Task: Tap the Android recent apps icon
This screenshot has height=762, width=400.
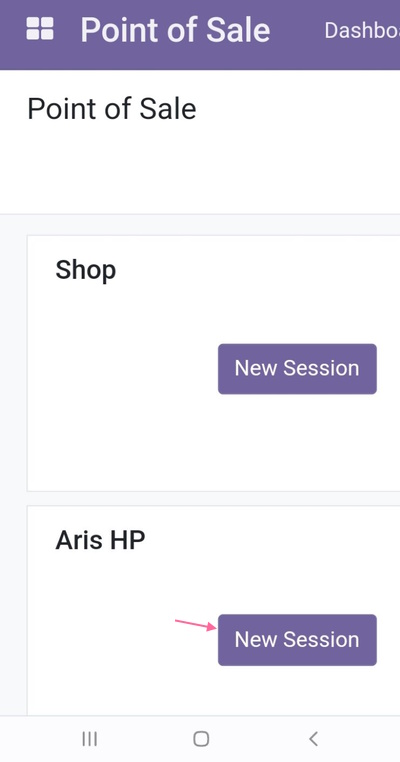Action: (x=89, y=739)
